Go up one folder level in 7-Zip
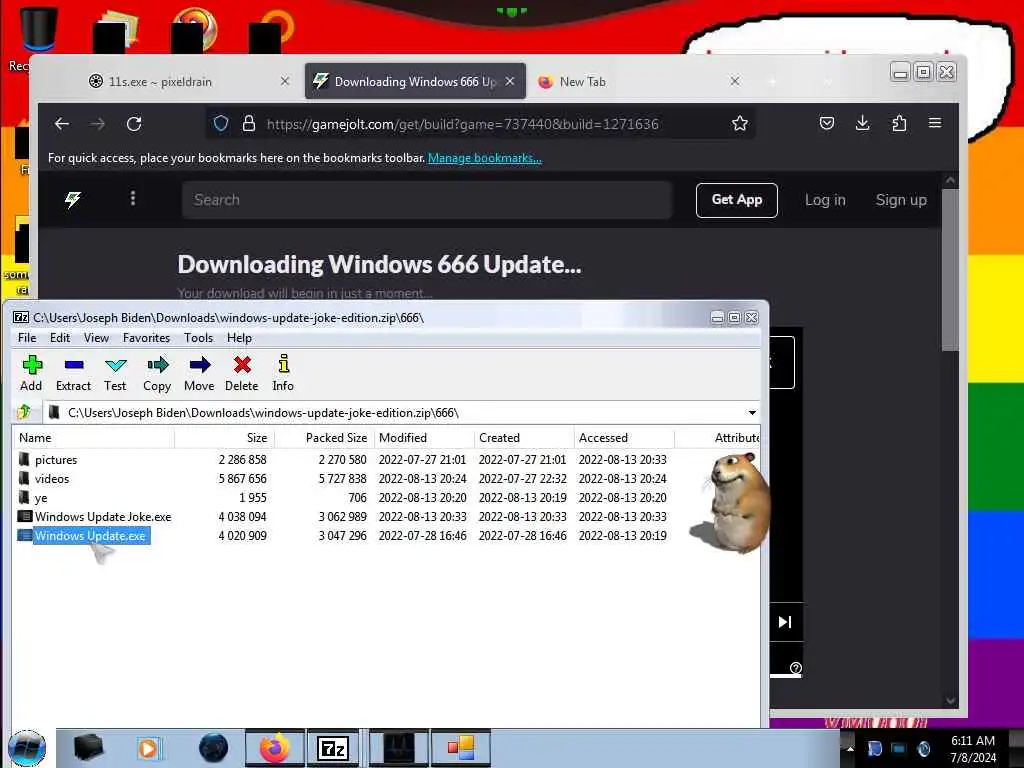 [24, 413]
